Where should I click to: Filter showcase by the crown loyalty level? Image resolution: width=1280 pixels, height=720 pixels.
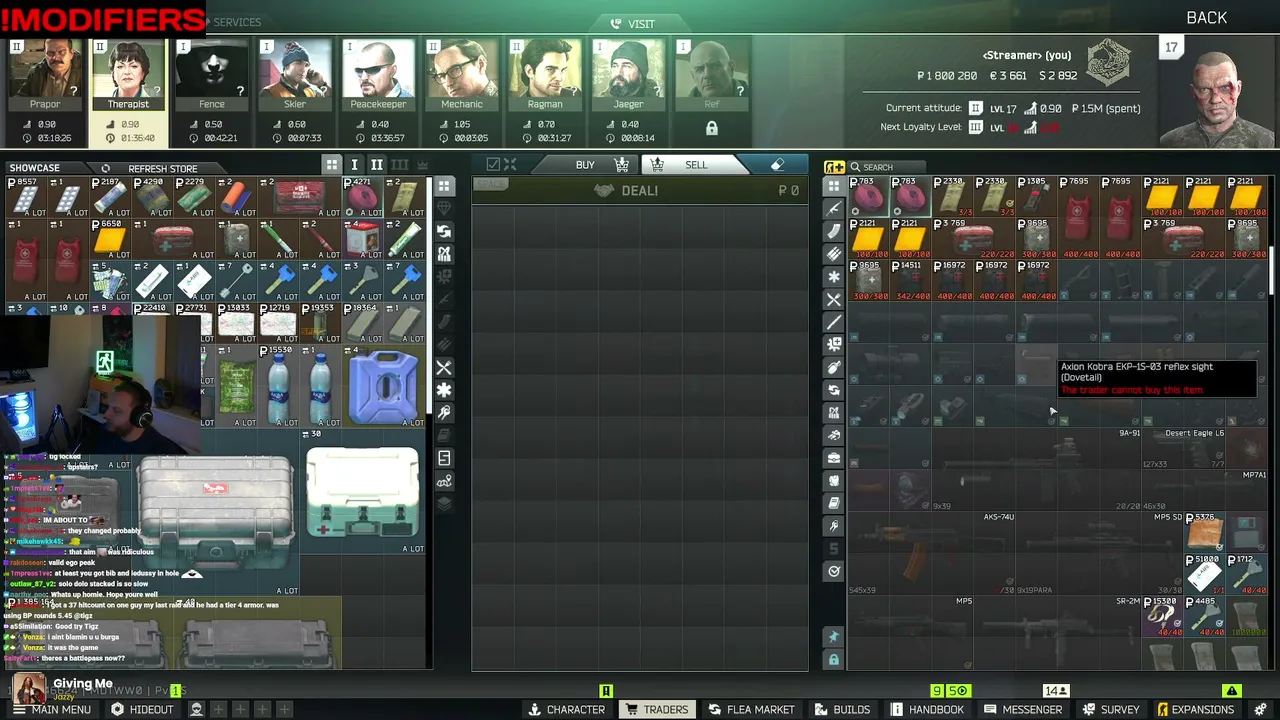click(422, 165)
